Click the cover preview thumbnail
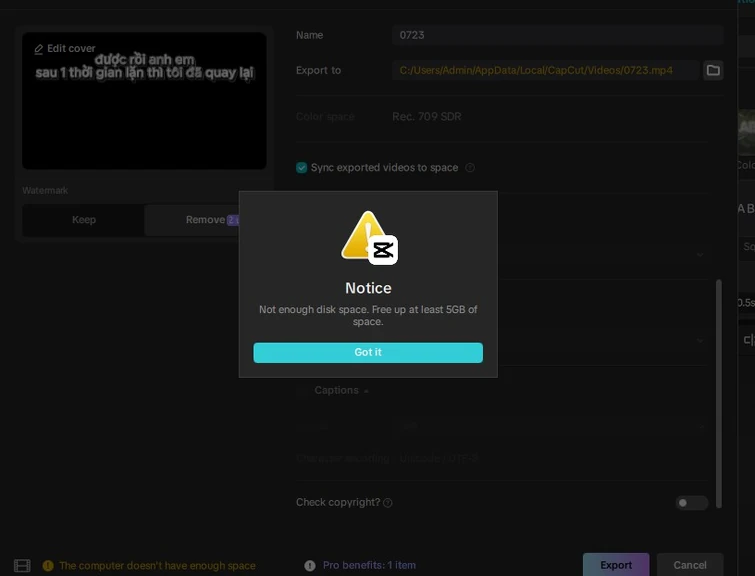The height and width of the screenshot is (576, 755). (x=144, y=101)
